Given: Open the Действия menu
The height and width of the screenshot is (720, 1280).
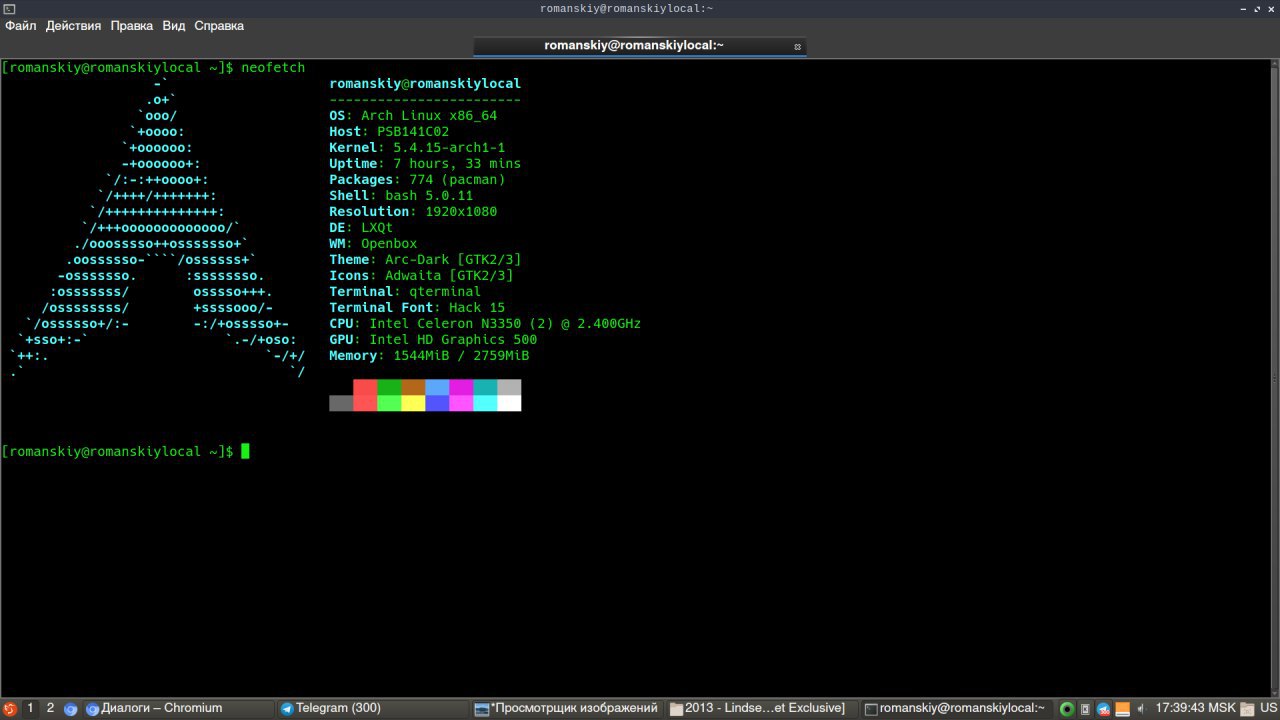Looking at the screenshot, I should (73, 25).
